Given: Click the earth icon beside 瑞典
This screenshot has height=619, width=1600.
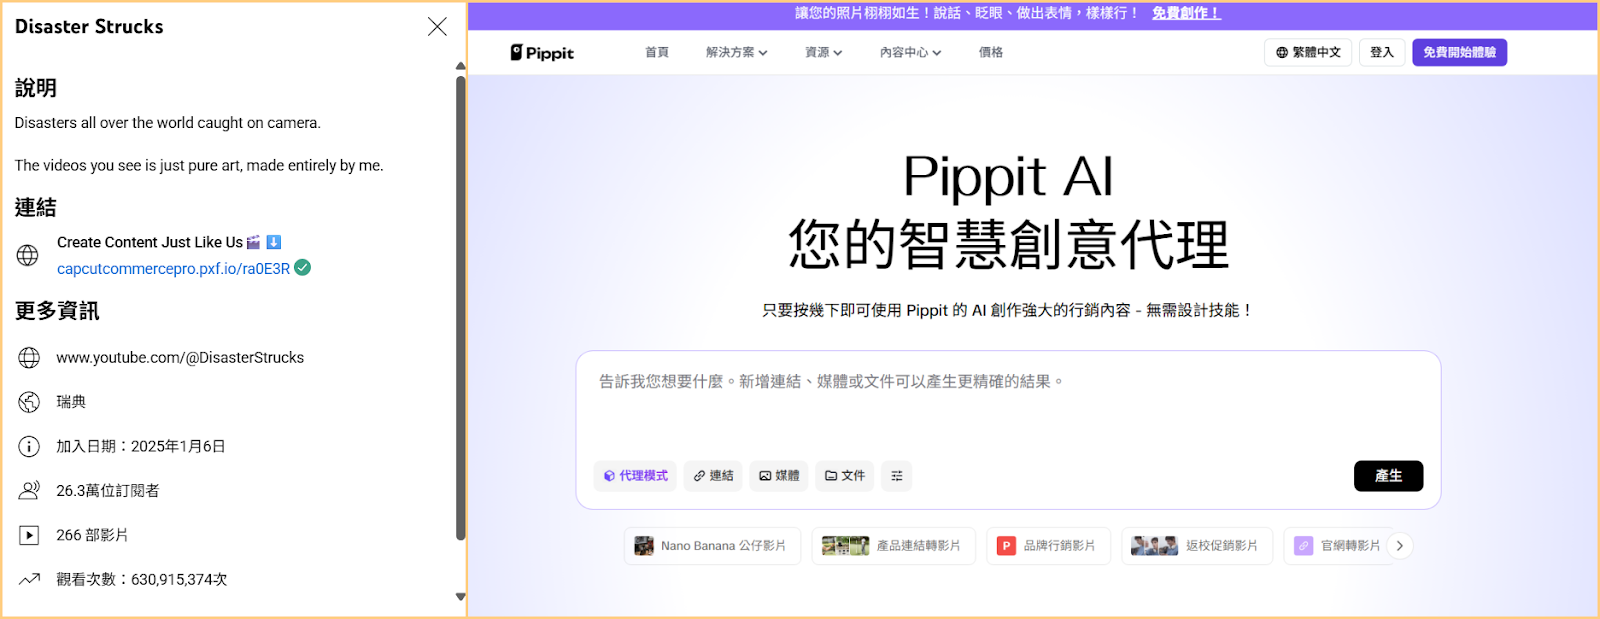Looking at the screenshot, I should [29, 402].
